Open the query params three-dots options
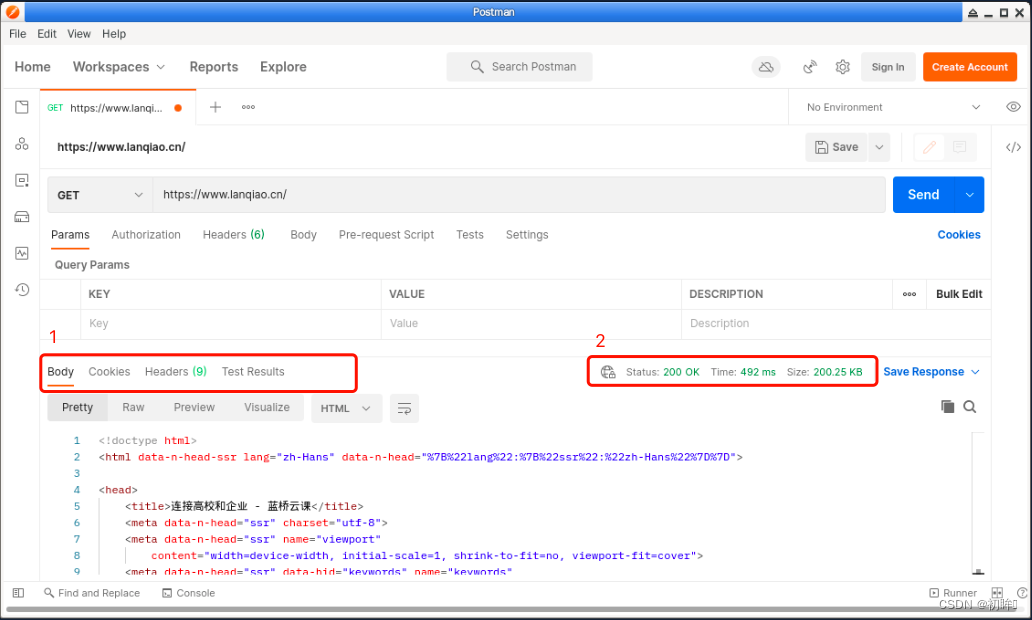Screen dimensions: 1032x620 coord(910,294)
